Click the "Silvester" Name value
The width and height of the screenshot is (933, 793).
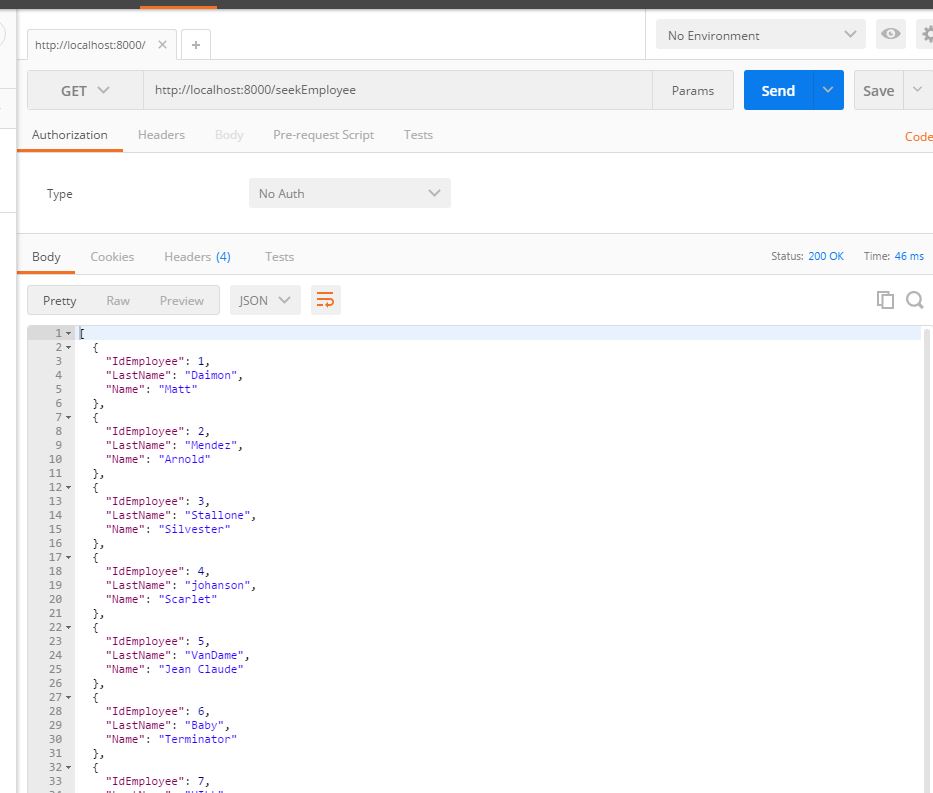[195, 529]
